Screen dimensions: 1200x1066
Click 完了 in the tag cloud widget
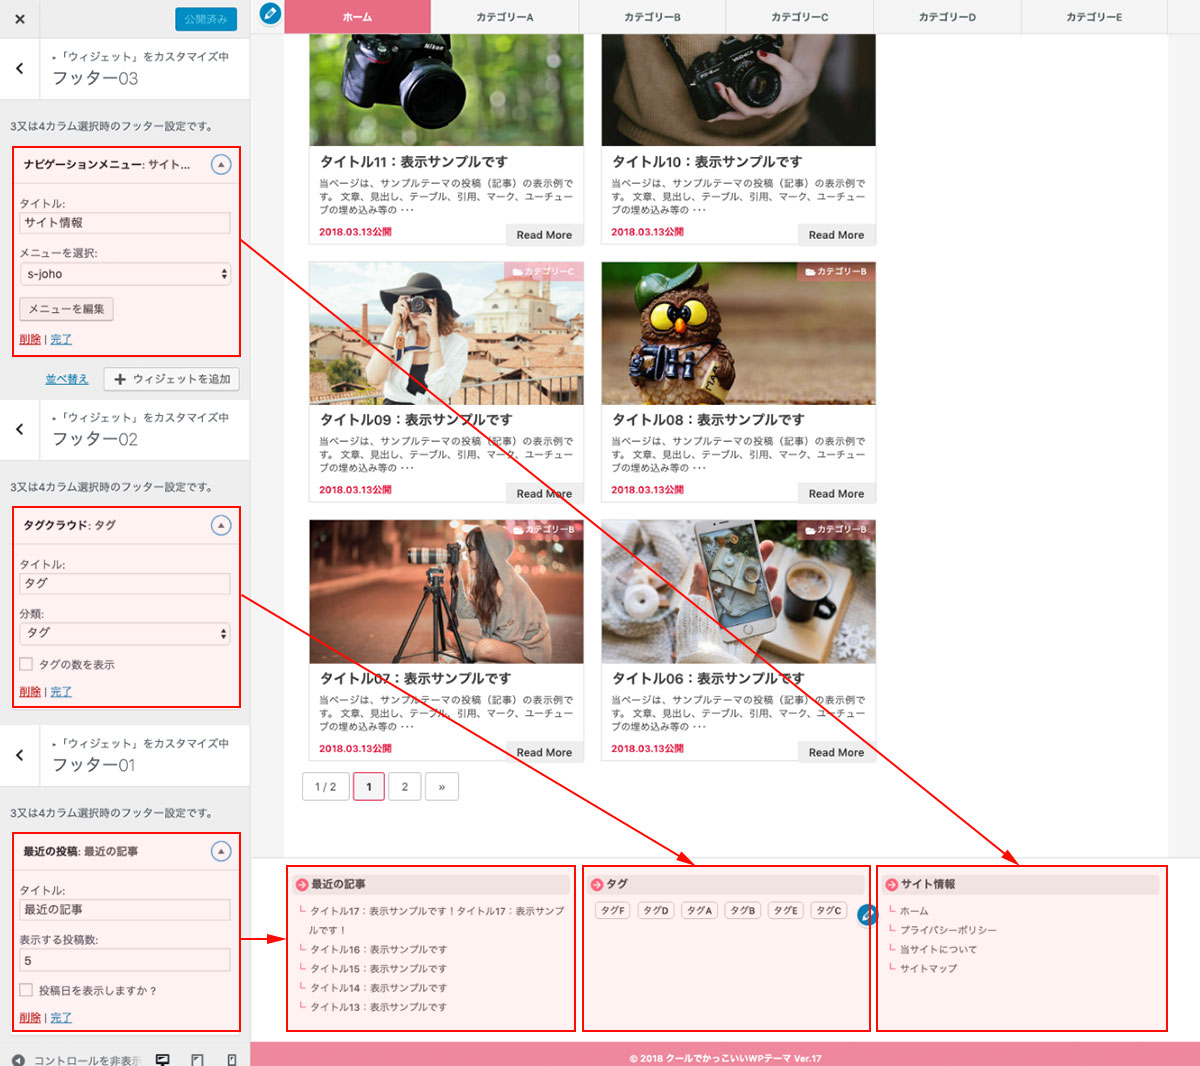pos(61,691)
